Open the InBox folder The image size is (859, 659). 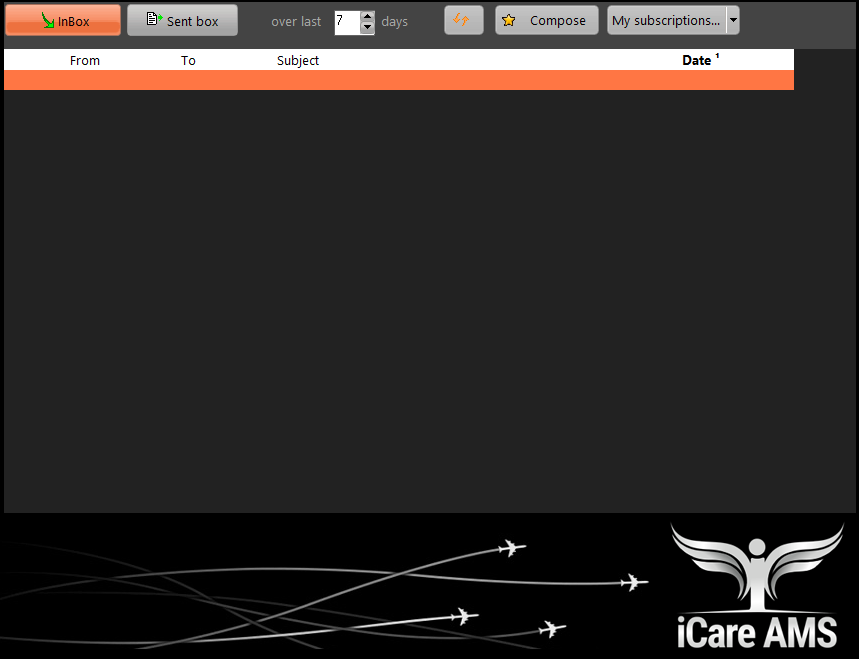point(63,21)
